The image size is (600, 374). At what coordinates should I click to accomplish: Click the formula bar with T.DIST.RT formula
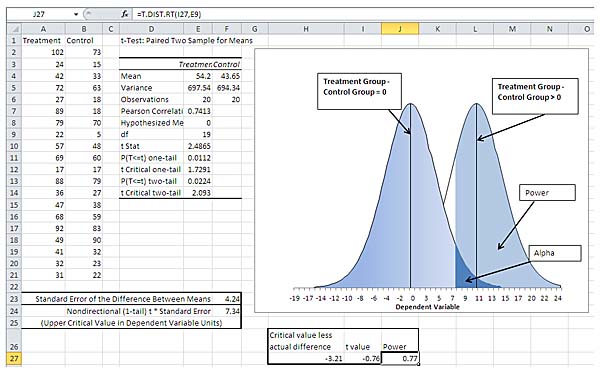point(364,14)
